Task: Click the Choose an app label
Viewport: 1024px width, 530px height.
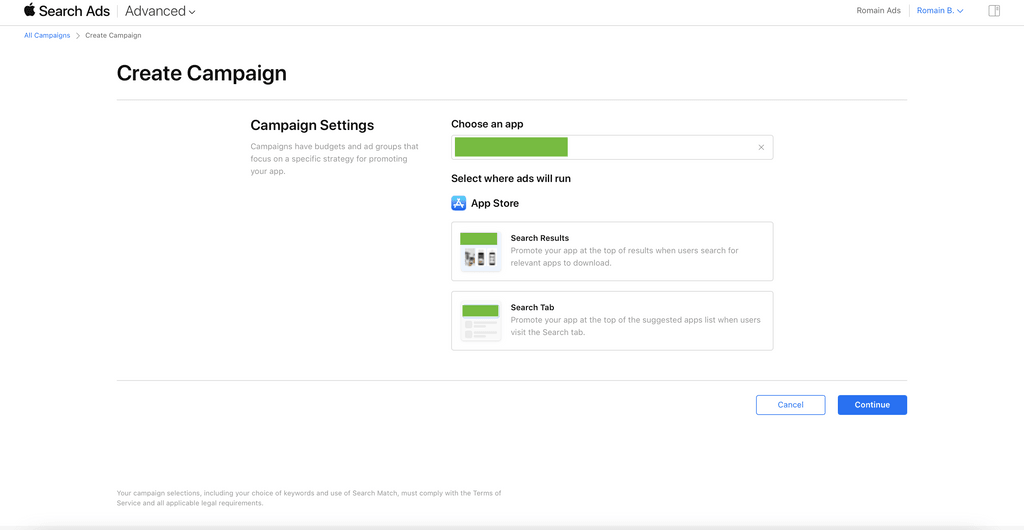Action: click(x=487, y=124)
